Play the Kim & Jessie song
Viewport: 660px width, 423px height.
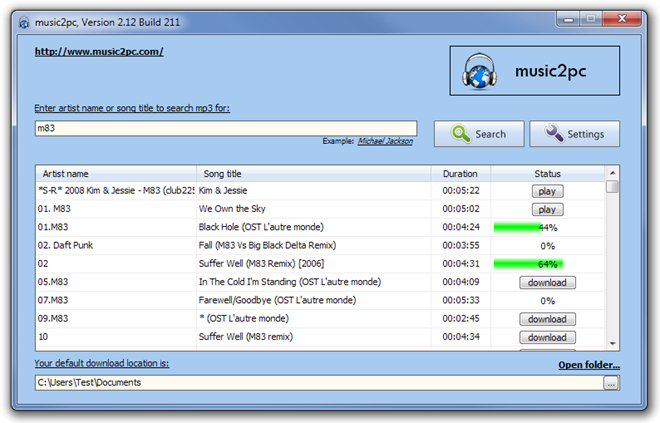click(547, 192)
